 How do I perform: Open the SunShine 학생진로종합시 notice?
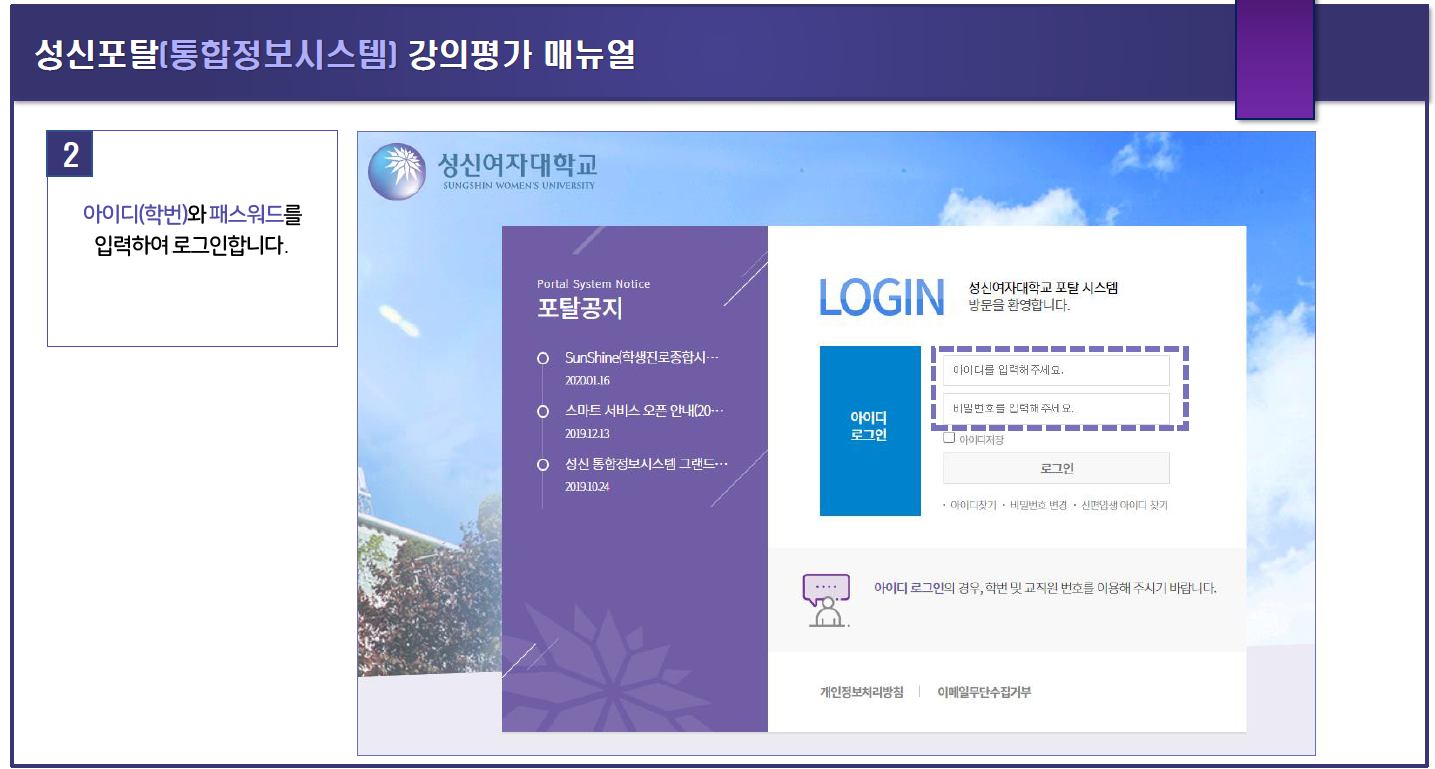(x=641, y=358)
